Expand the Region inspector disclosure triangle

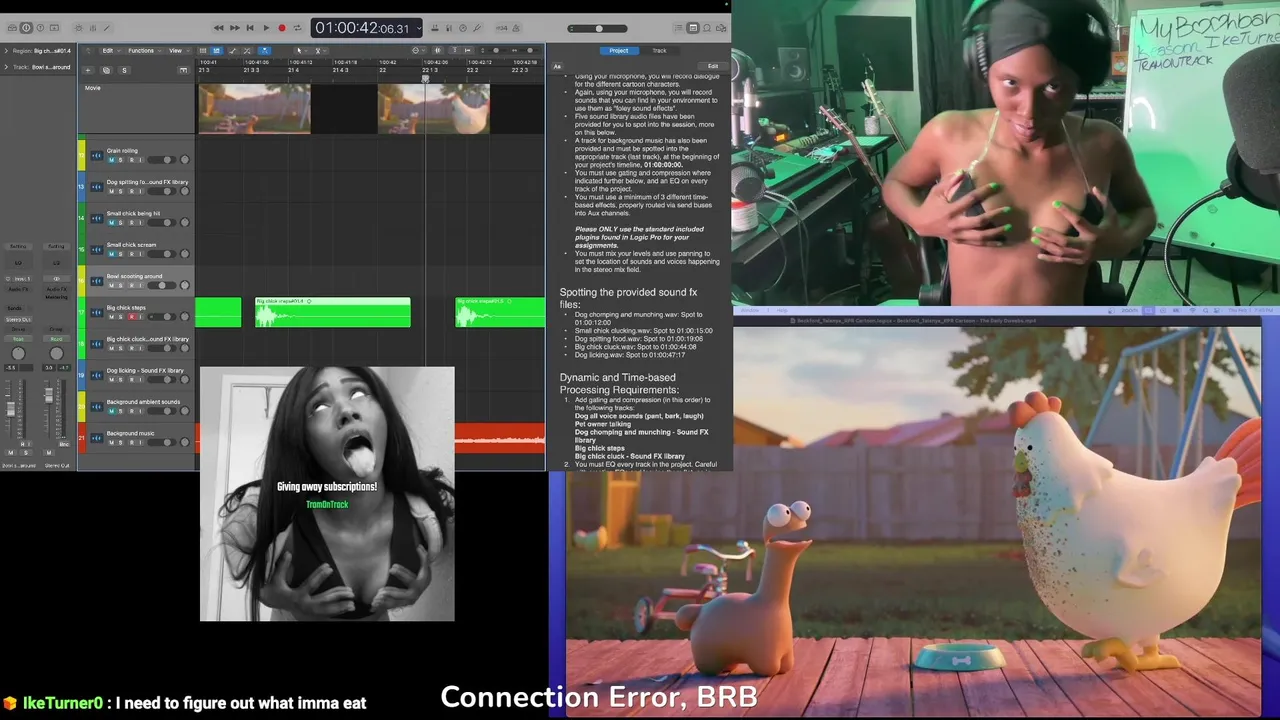click(x=6, y=51)
